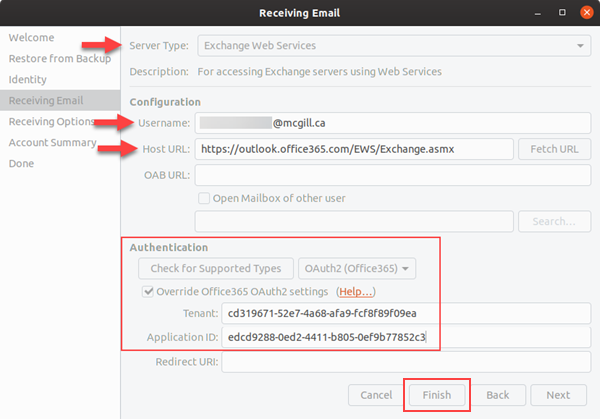
Task: Close the Receiving Email window
Action: point(587,13)
